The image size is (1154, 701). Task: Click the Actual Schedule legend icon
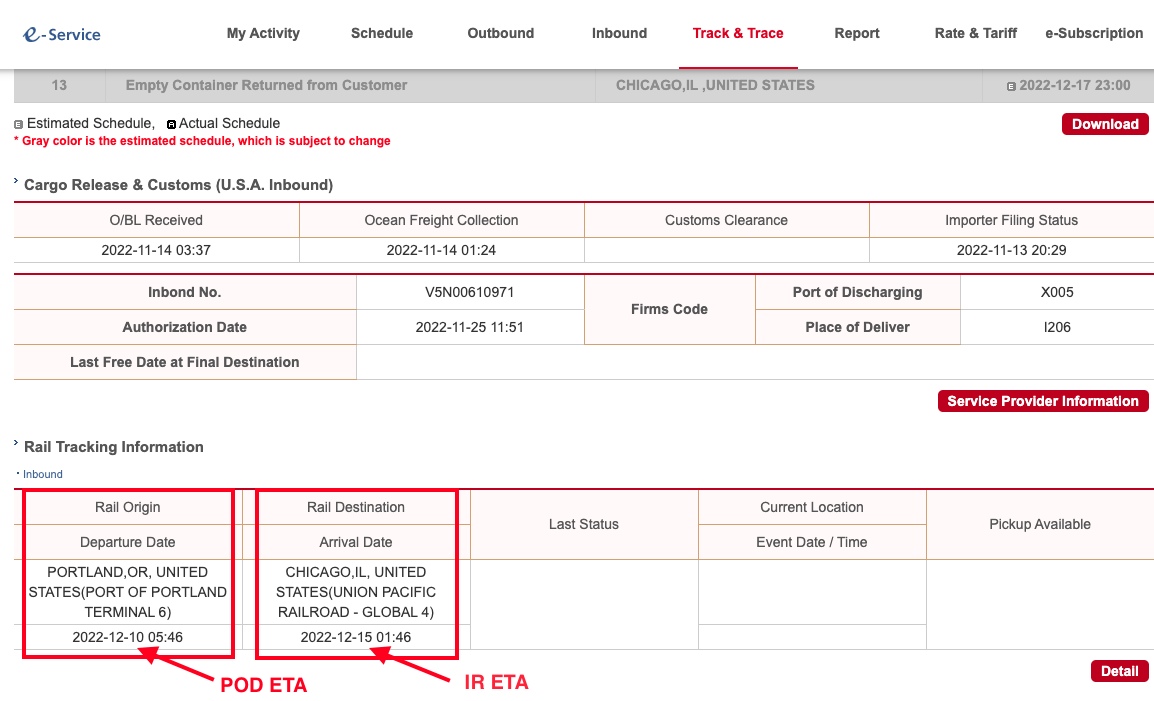[171, 124]
